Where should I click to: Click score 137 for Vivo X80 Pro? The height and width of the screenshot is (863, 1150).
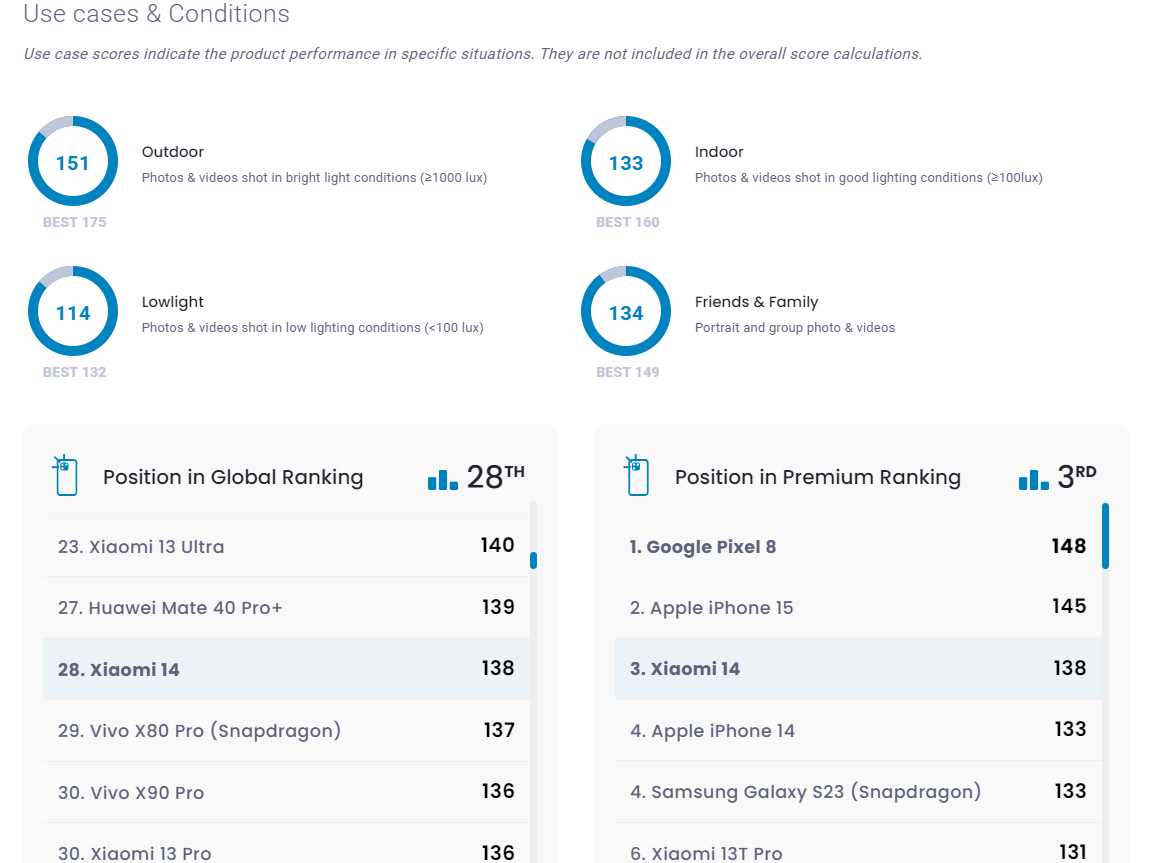[x=499, y=730]
